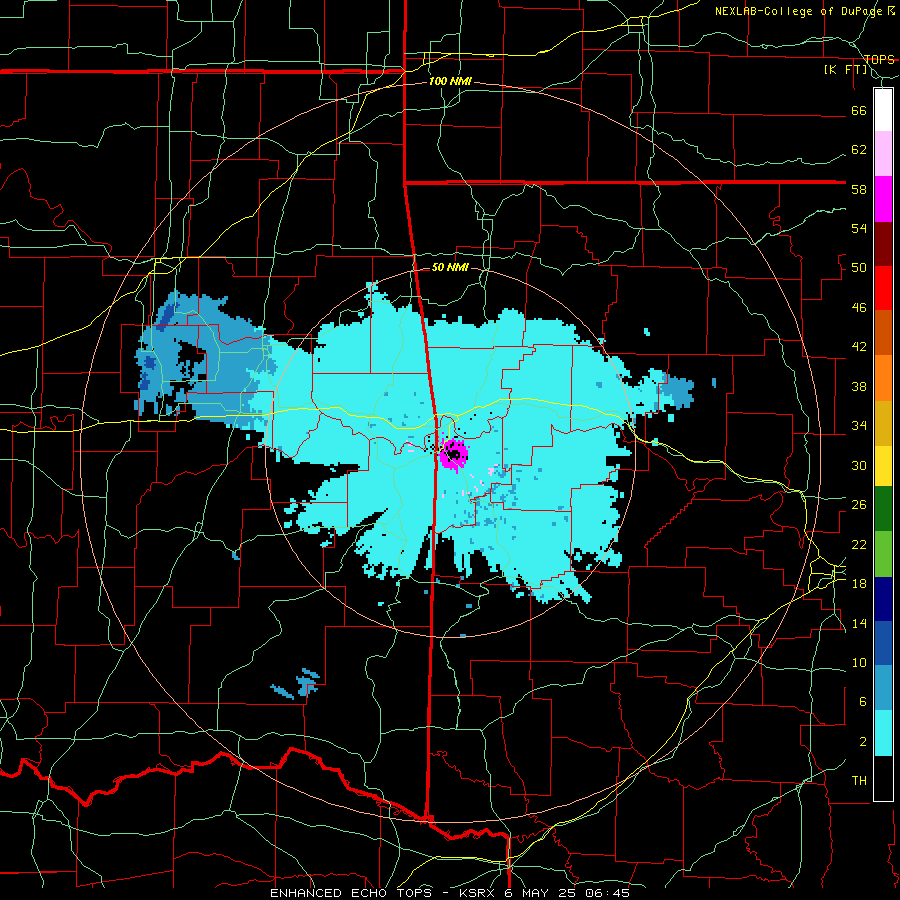Screen dimensions: 900x900
Task: Click the '18' legend value
Action: point(859,584)
